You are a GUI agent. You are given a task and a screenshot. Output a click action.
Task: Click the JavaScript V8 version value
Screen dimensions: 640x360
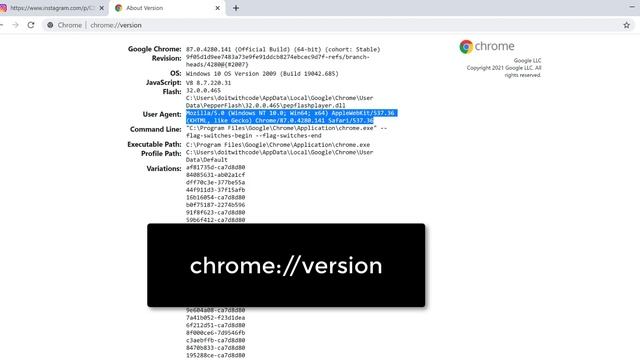pos(208,83)
